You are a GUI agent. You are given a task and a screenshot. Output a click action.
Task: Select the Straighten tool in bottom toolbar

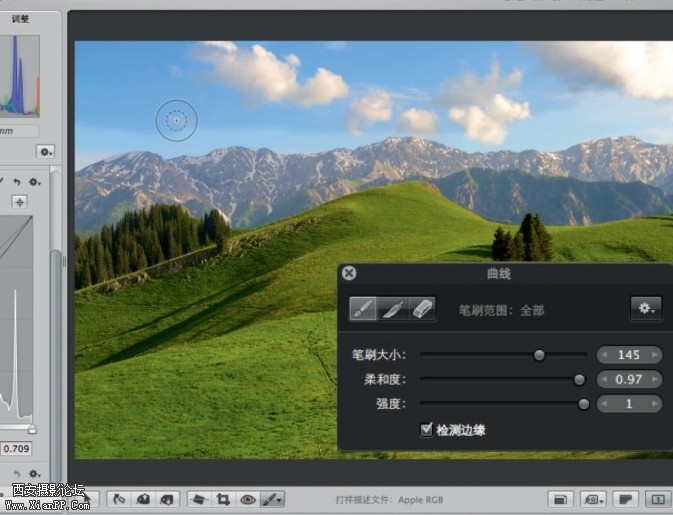(x=198, y=498)
